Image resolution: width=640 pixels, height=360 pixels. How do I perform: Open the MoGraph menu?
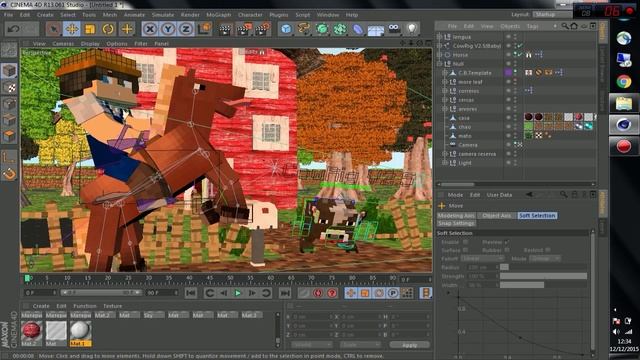coord(218,15)
